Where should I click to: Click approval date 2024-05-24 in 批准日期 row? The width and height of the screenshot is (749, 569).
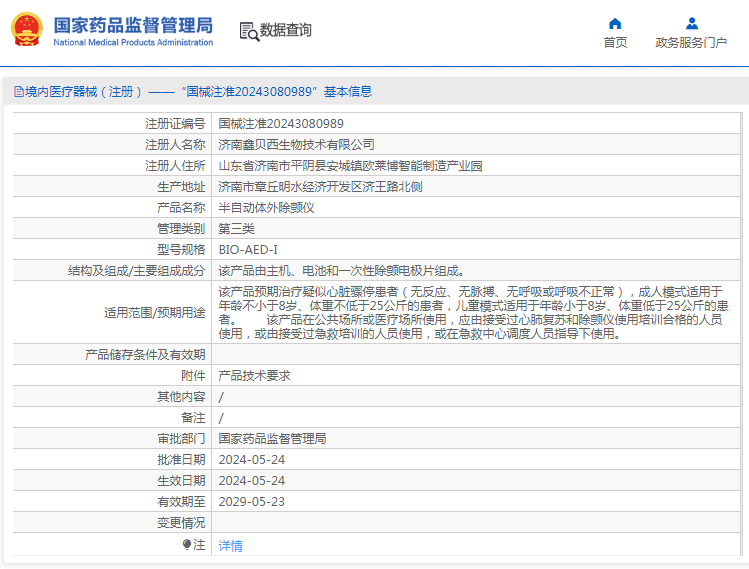[x=252, y=460]
